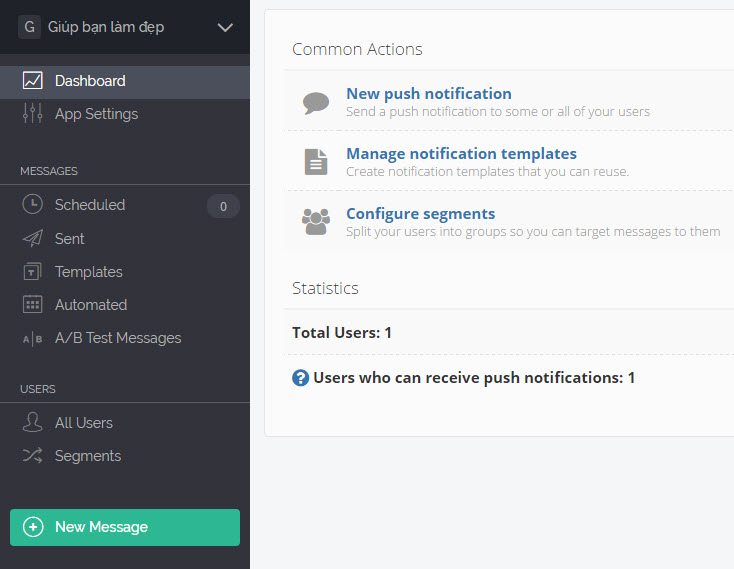Open the Giúp bạn làm đẹp app menu
The width and height of the screenshot is (734, 569).
click(x=106, y=27)
